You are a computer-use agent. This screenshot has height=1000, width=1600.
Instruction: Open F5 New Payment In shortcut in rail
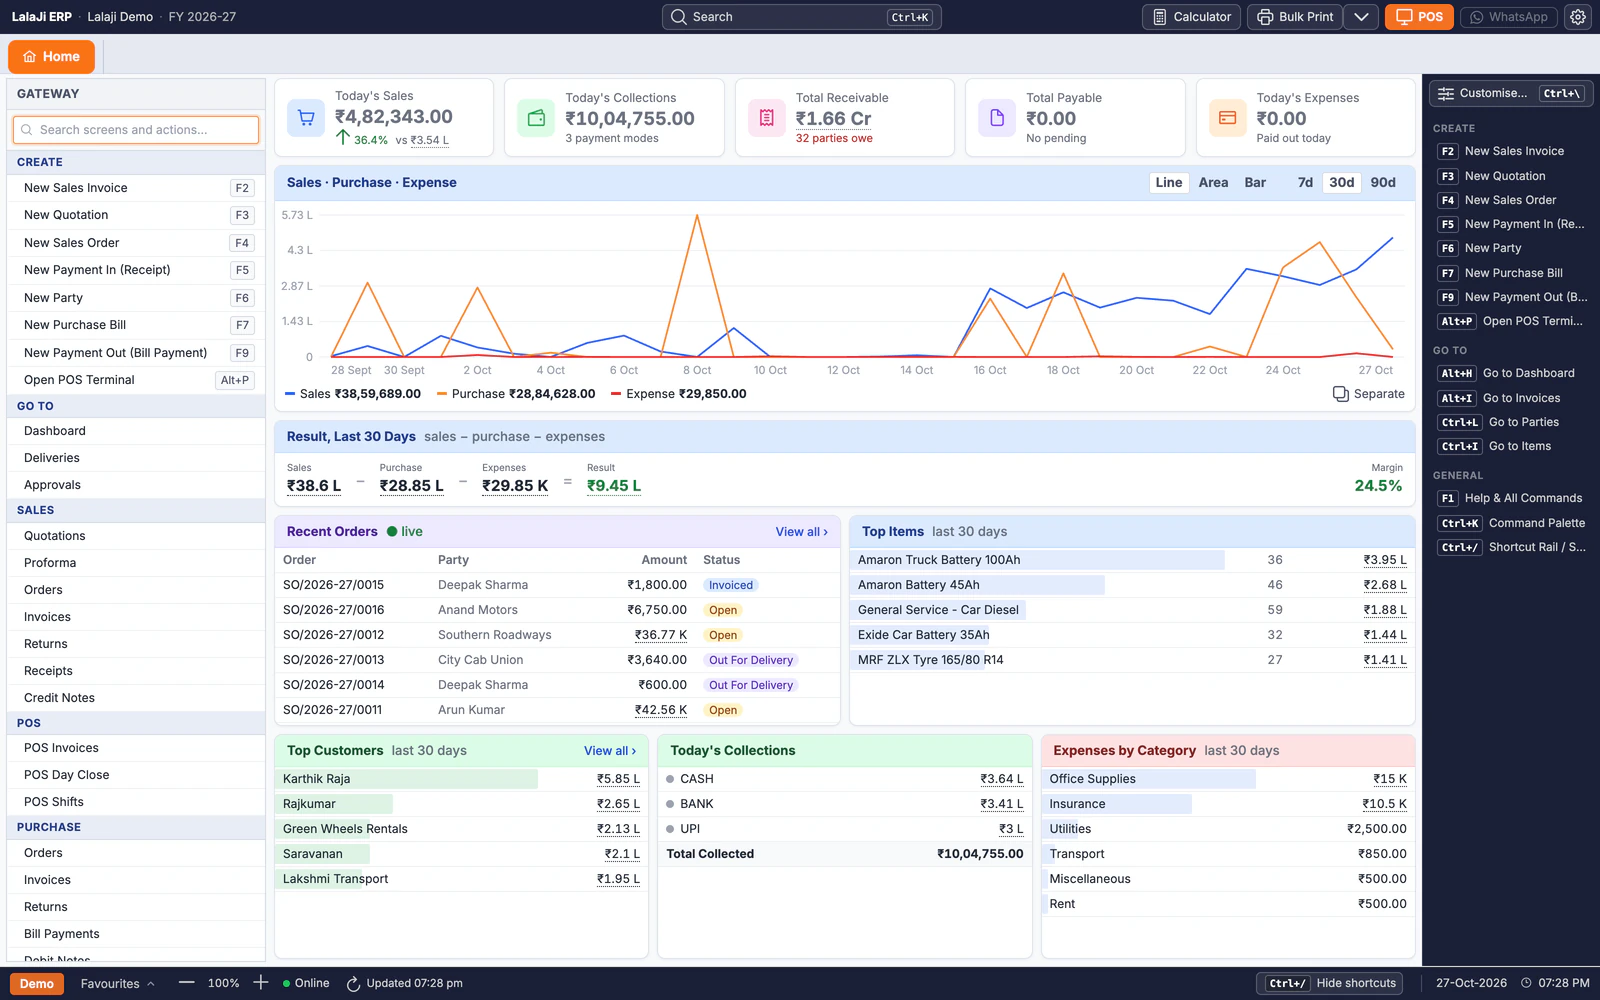[1511, 224]
